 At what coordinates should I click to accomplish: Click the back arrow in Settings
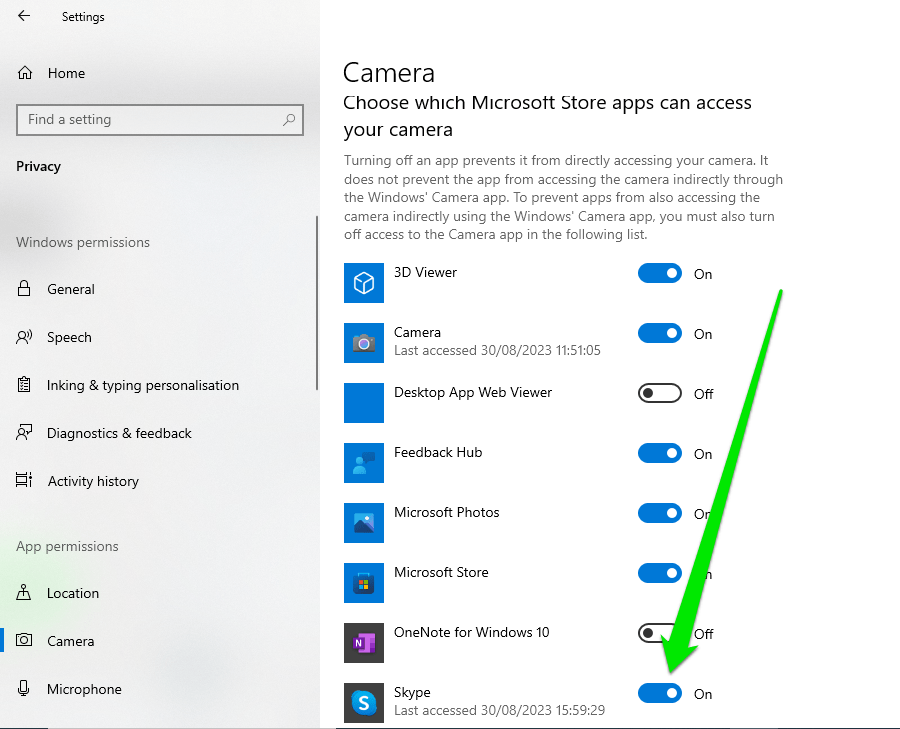pyautogui.click(x=24, y=15)
